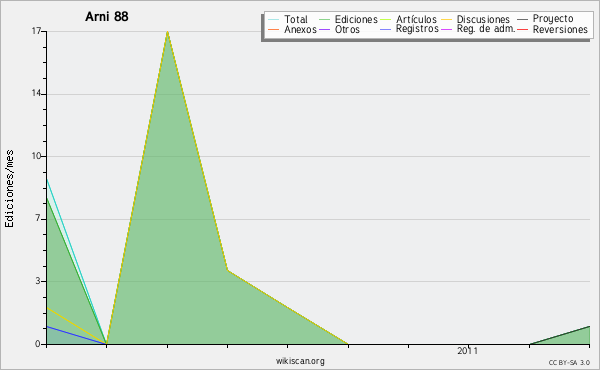Click the Ediciones/mes y-axis label

click(9, 189)
